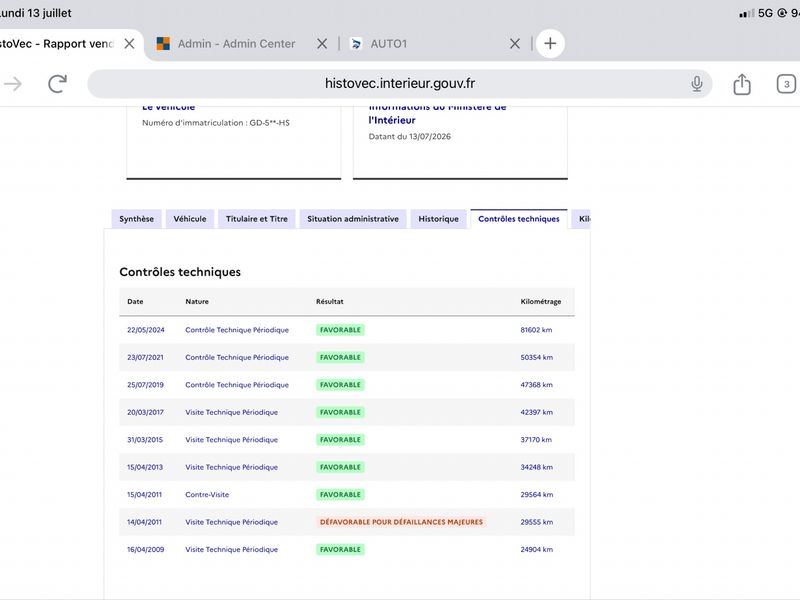Screen dimensions: 800x600
Task: Open the partially visible Kilométrage tab
Action: tap(581, 219)
